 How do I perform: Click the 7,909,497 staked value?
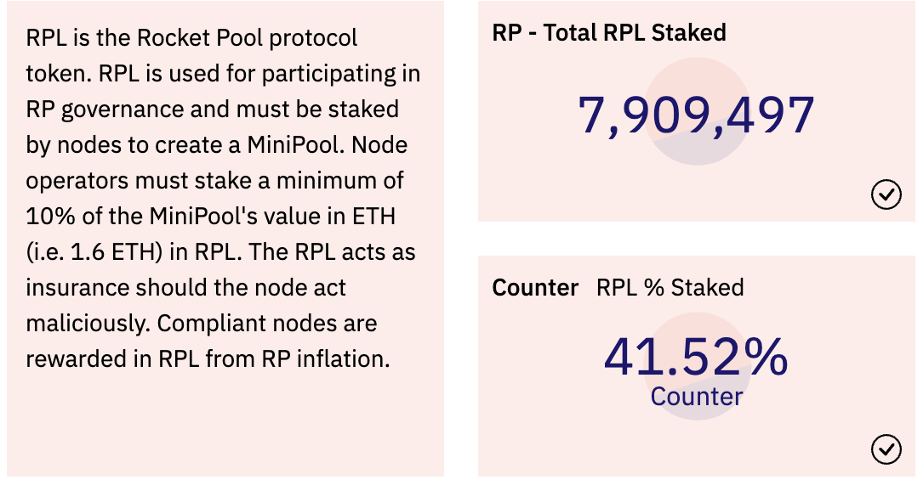tap(696, 116)
